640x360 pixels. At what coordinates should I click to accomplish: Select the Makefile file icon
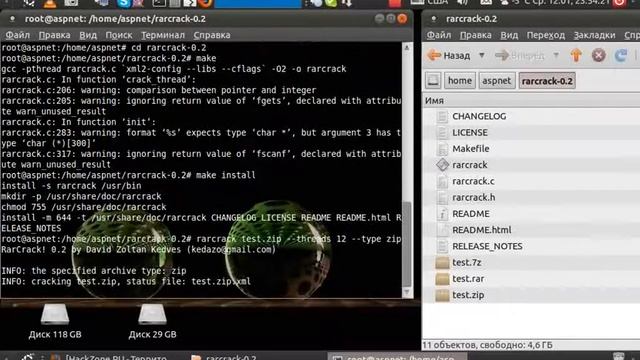point(442,149)
